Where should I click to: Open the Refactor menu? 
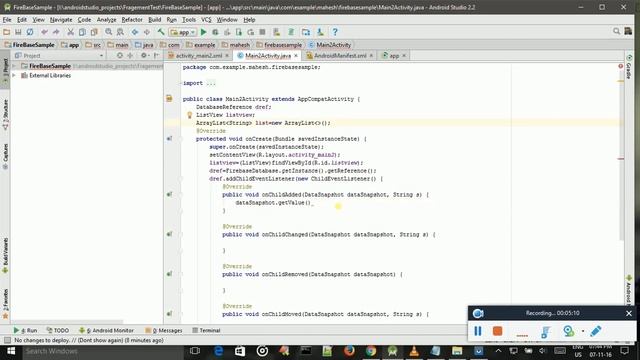(x=132, y=20)
